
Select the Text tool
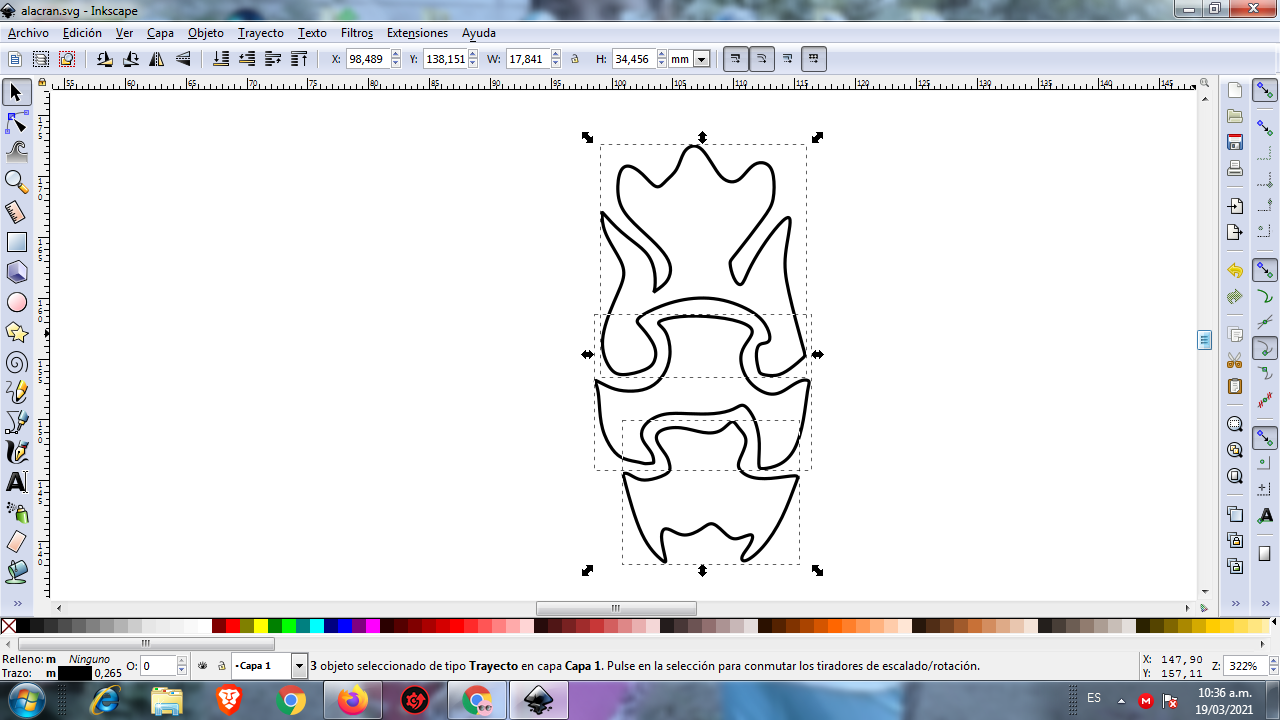pyautogui.click(x=16, y=482)
